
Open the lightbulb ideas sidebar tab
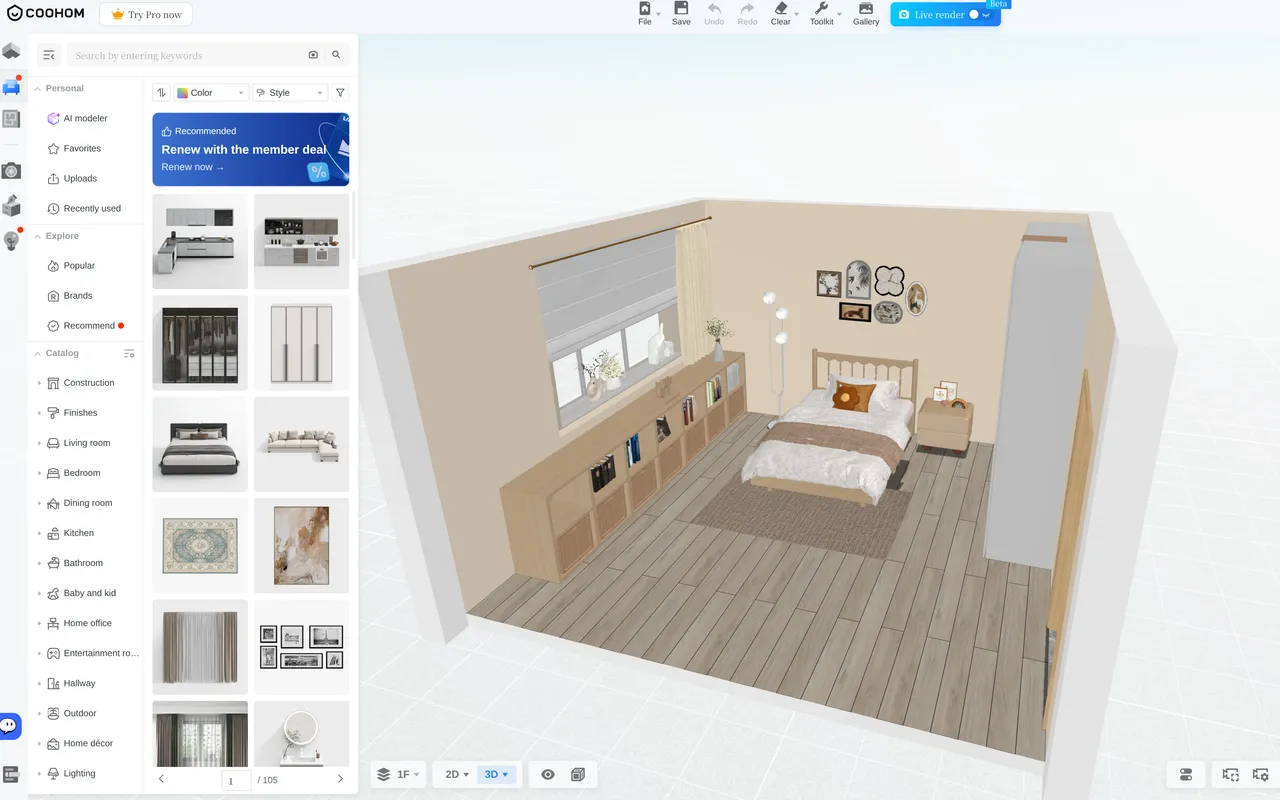point(12,240)
